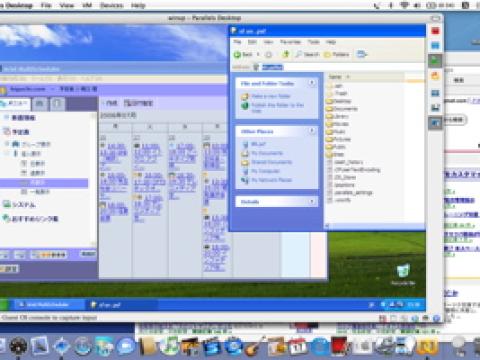This screenshot has height=360, width=480.
Task: Click blue Pause icon in Parallels sidebar
Action: (435, 46)
